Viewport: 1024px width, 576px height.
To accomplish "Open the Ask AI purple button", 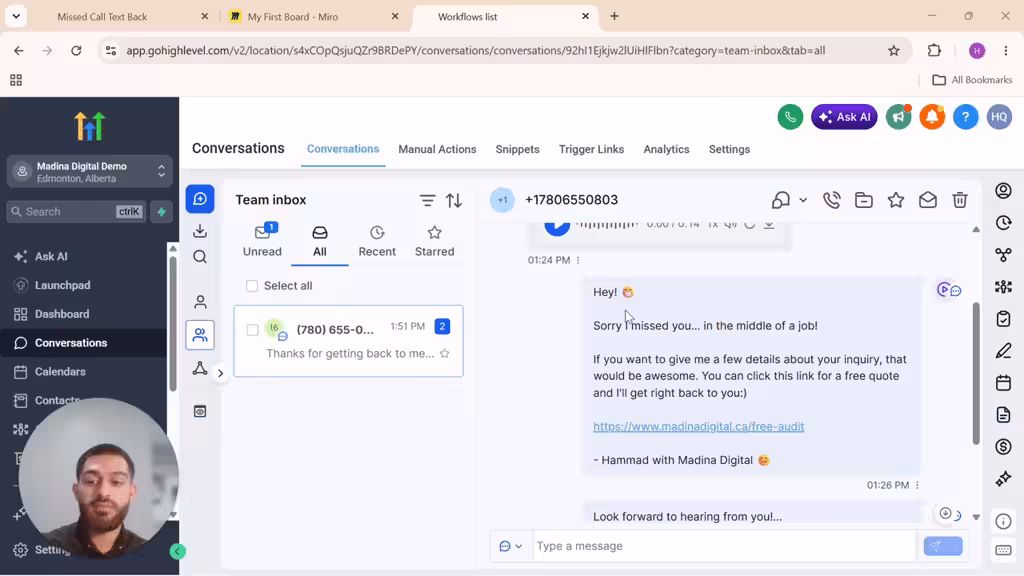I will click(x=844, y=117).
